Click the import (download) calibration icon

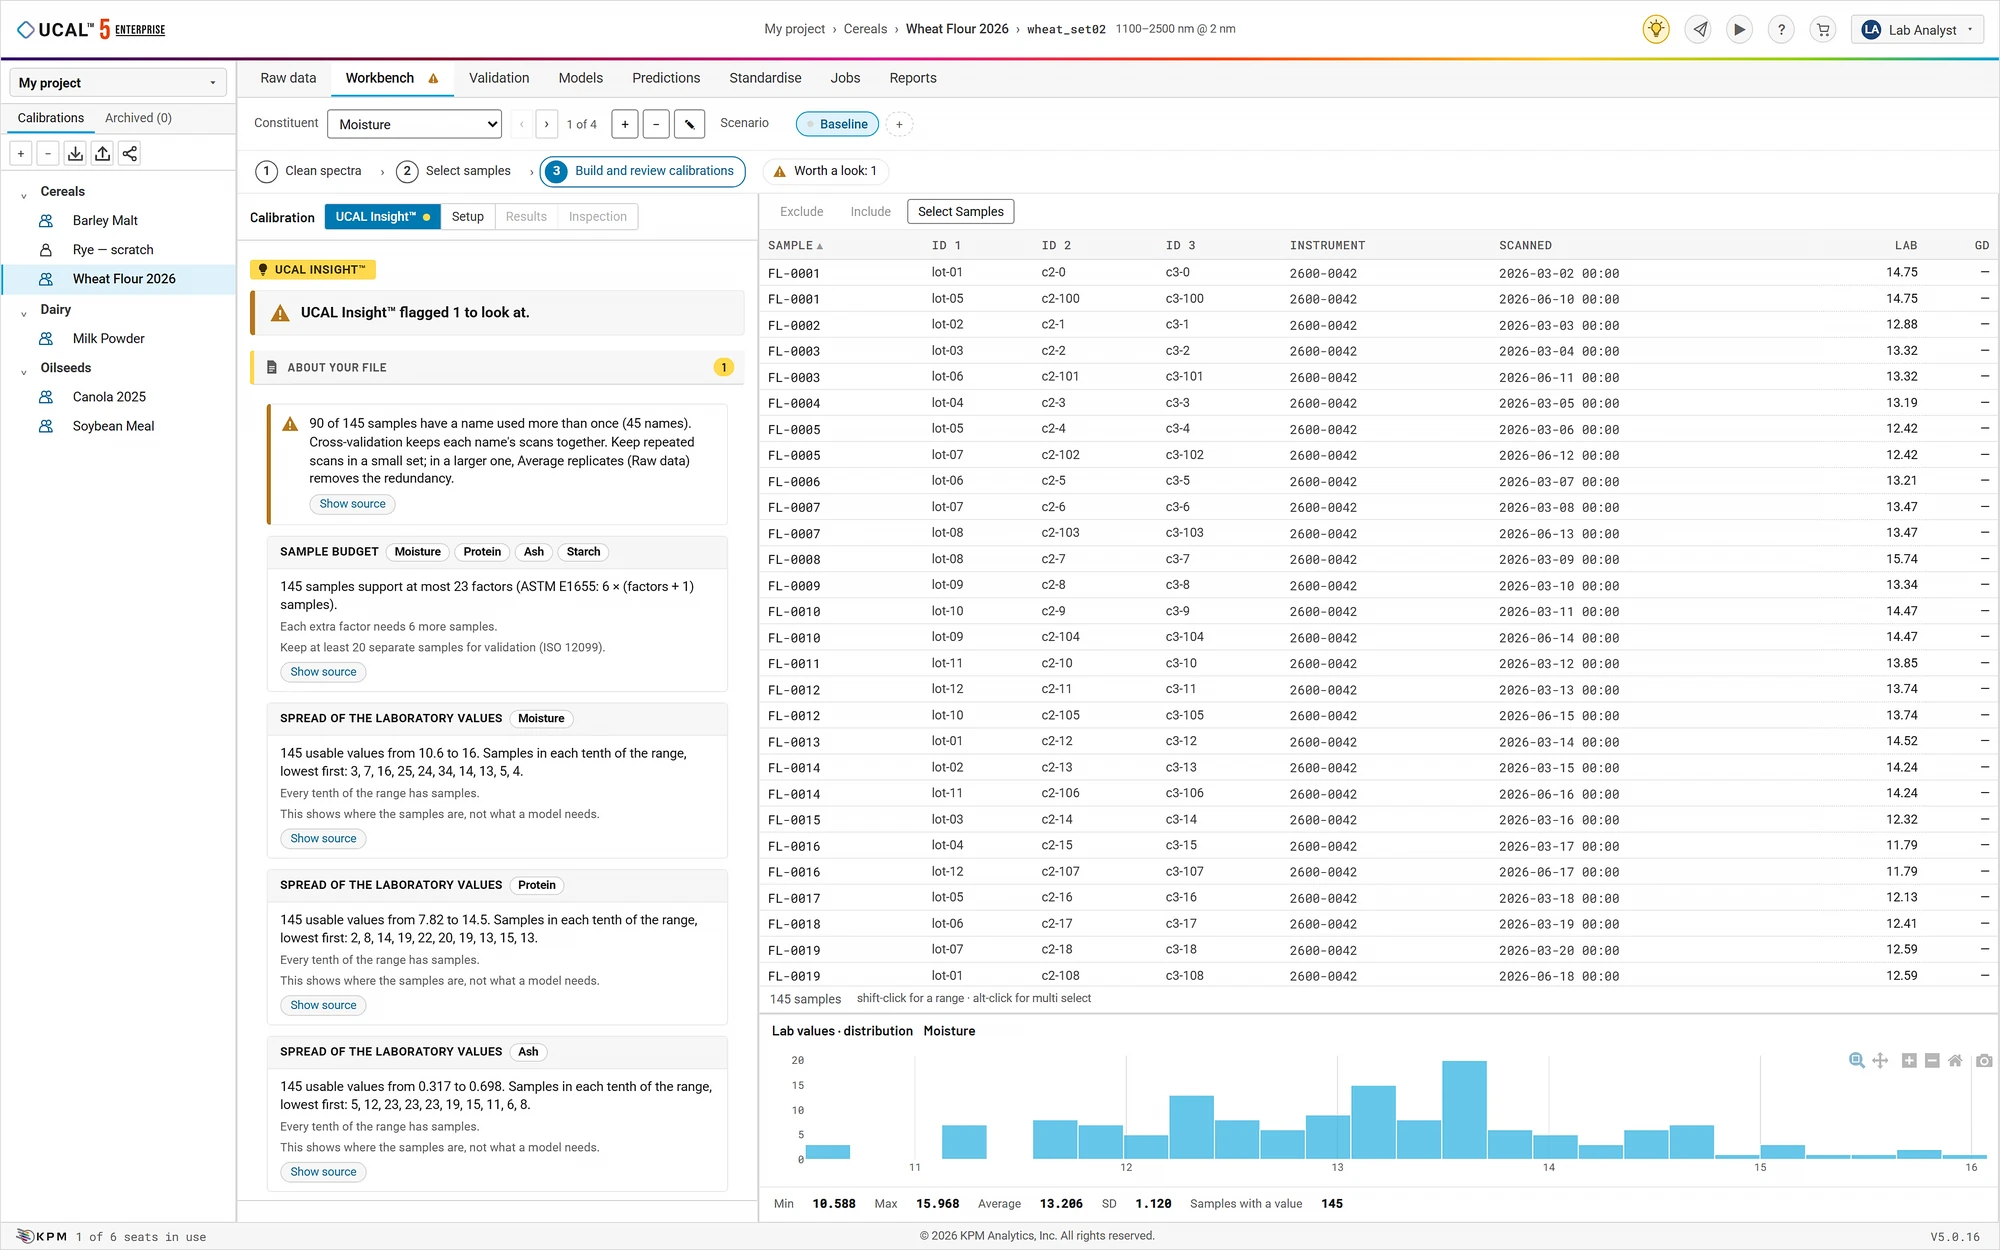[75, 153]
